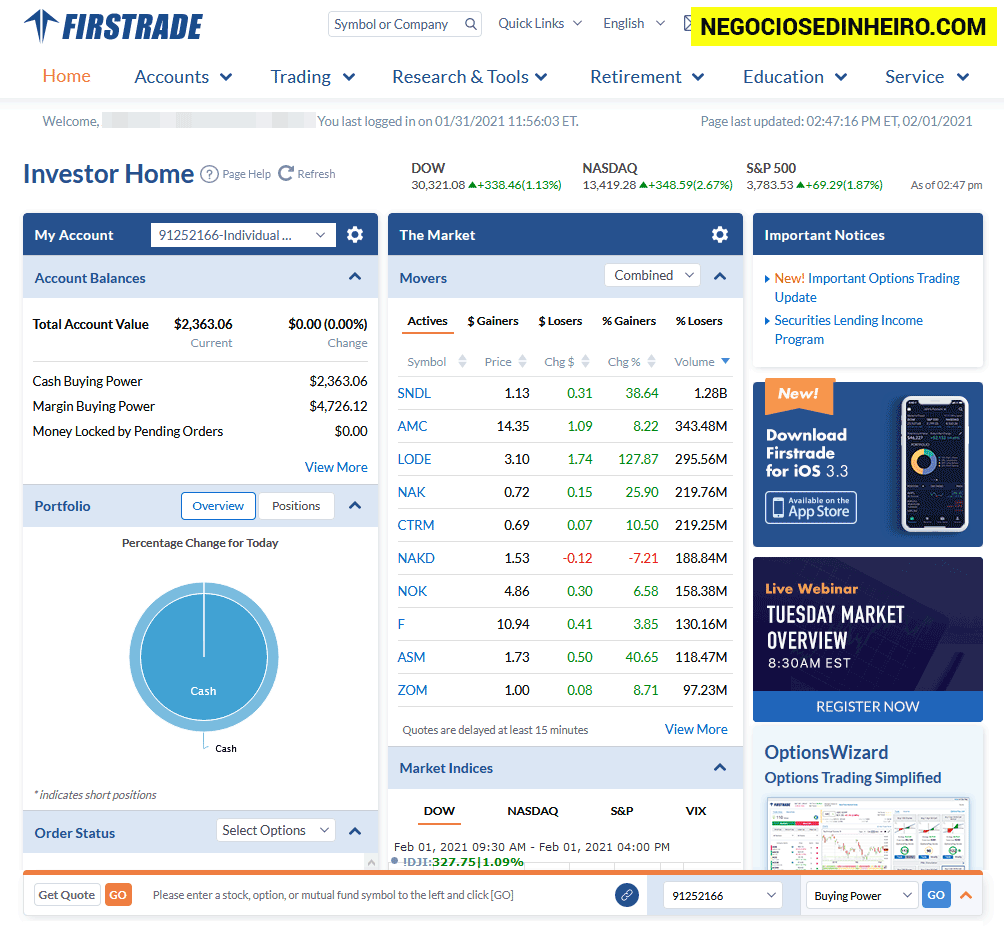Screen dimensions: 1004x928
Task: Sort by Volume column arrow
Action: click(x=725, y=361)
